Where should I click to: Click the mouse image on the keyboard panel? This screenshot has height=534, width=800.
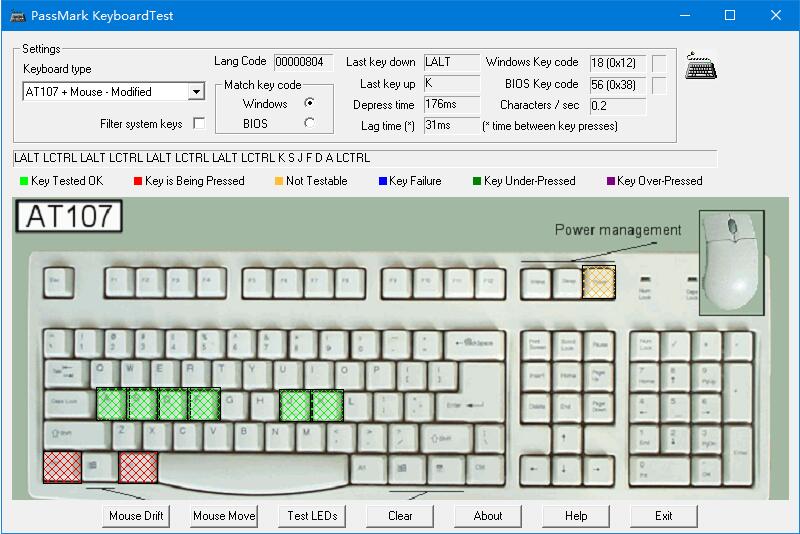732,262
